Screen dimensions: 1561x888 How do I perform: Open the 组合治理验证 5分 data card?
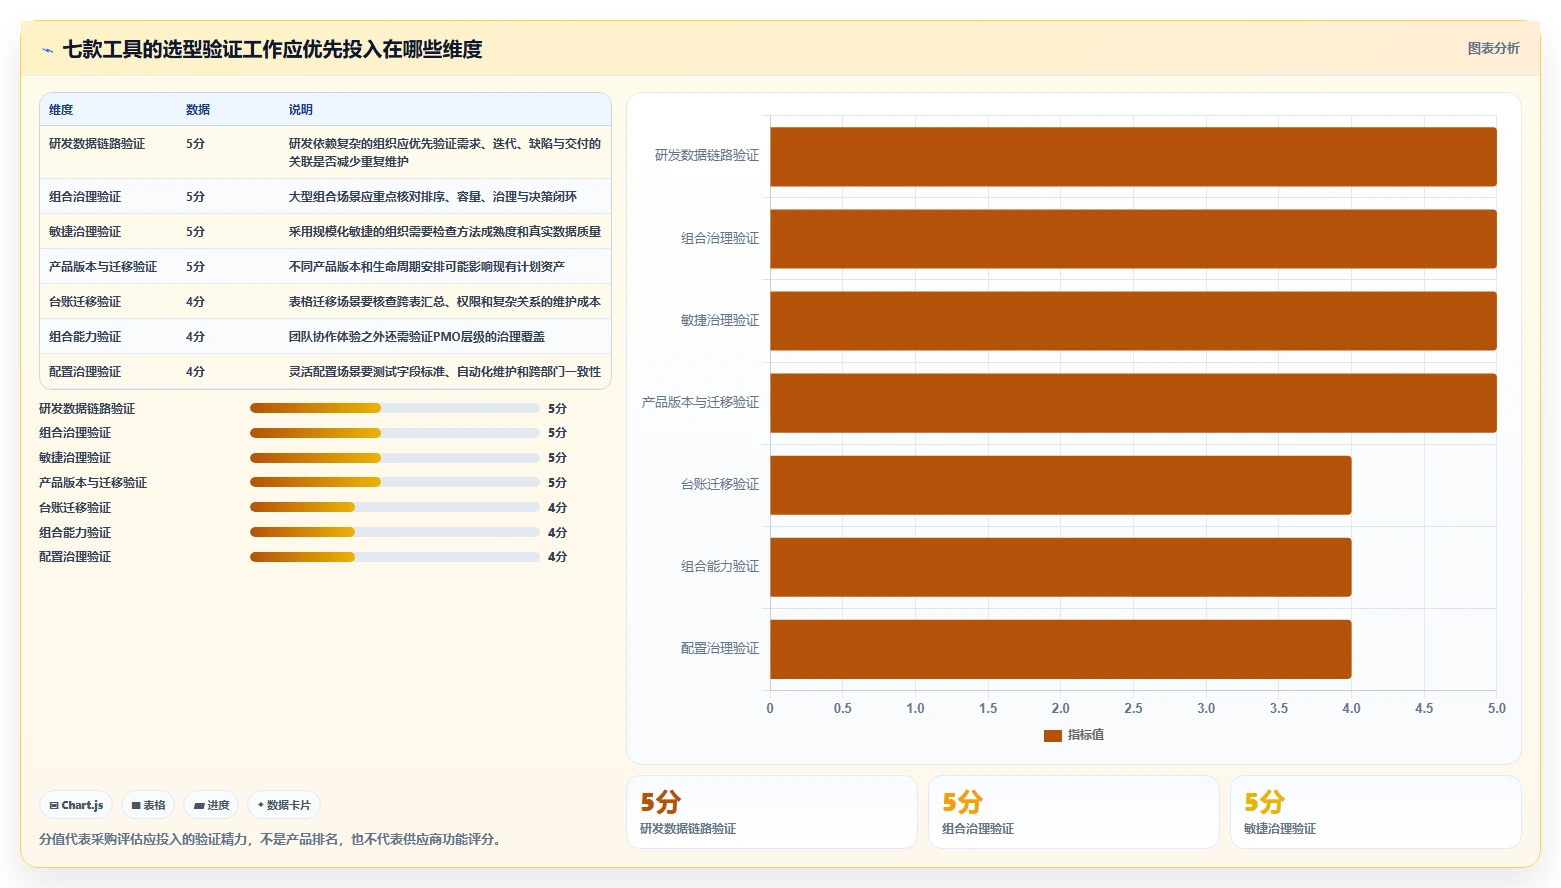pos(1074,812)
